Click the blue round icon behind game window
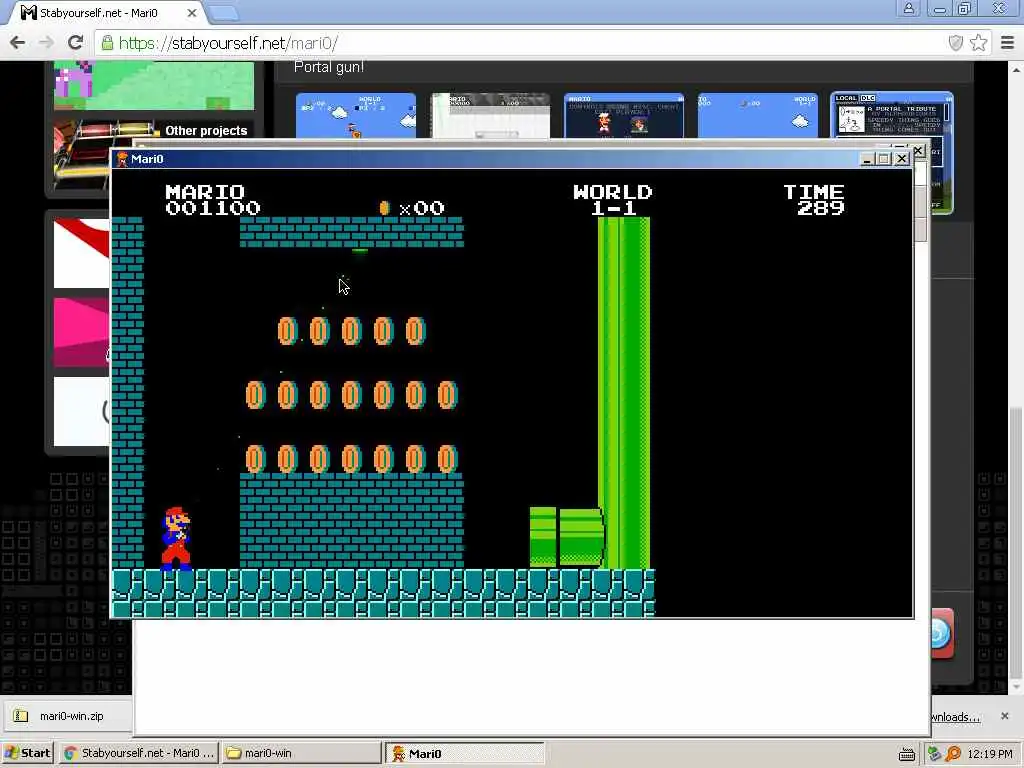1024x768 pixels. click(x=940, y=633)
